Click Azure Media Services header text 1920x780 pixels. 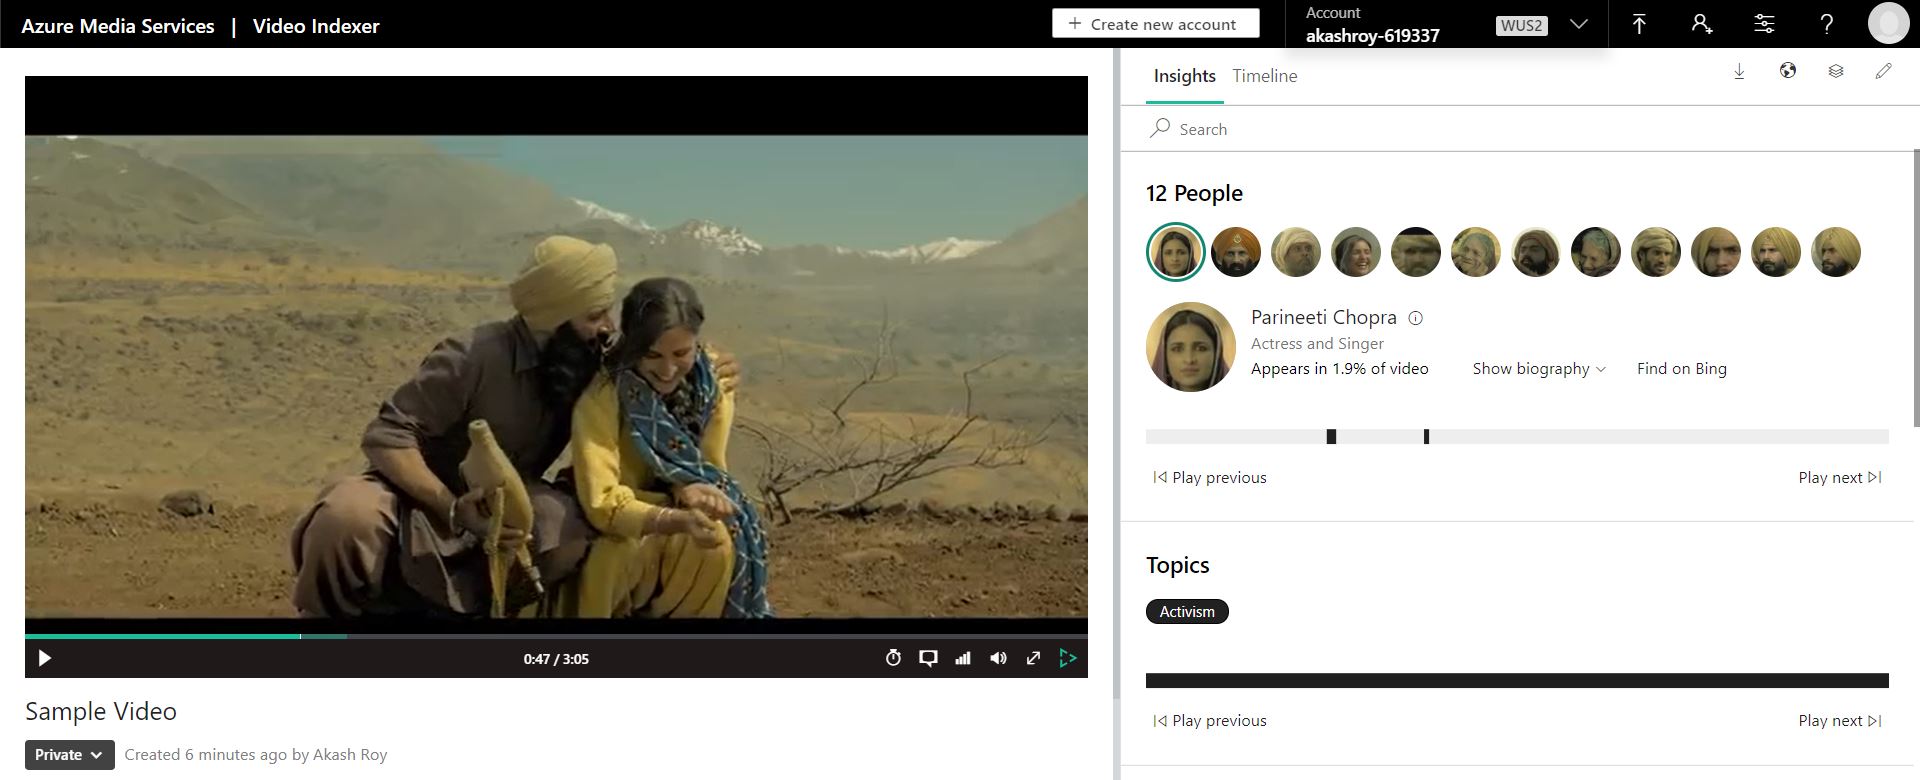[118, 26]
